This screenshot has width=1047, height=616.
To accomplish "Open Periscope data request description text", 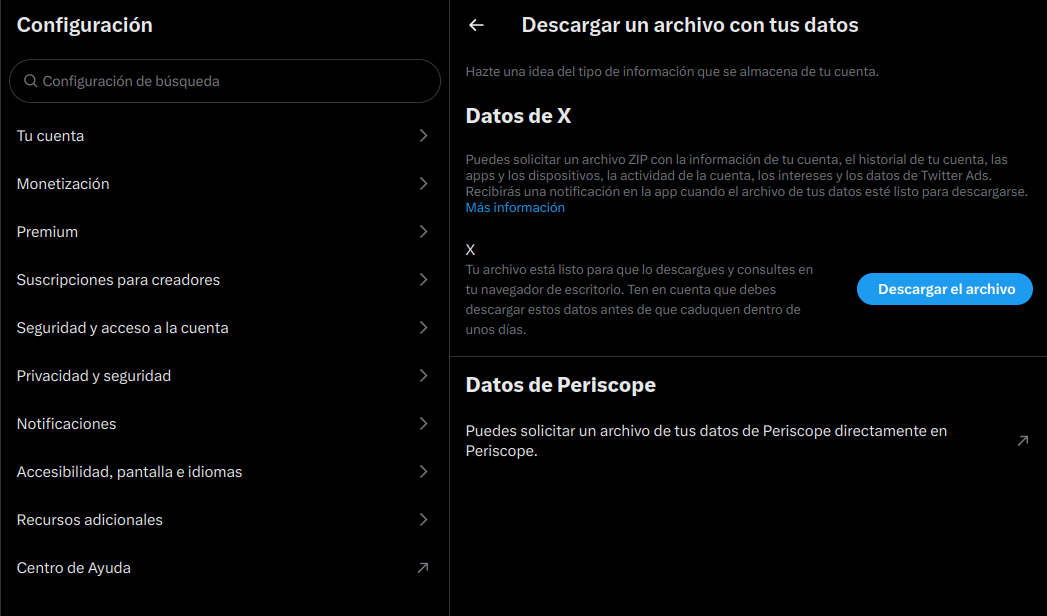I will (x=706, y=441).
